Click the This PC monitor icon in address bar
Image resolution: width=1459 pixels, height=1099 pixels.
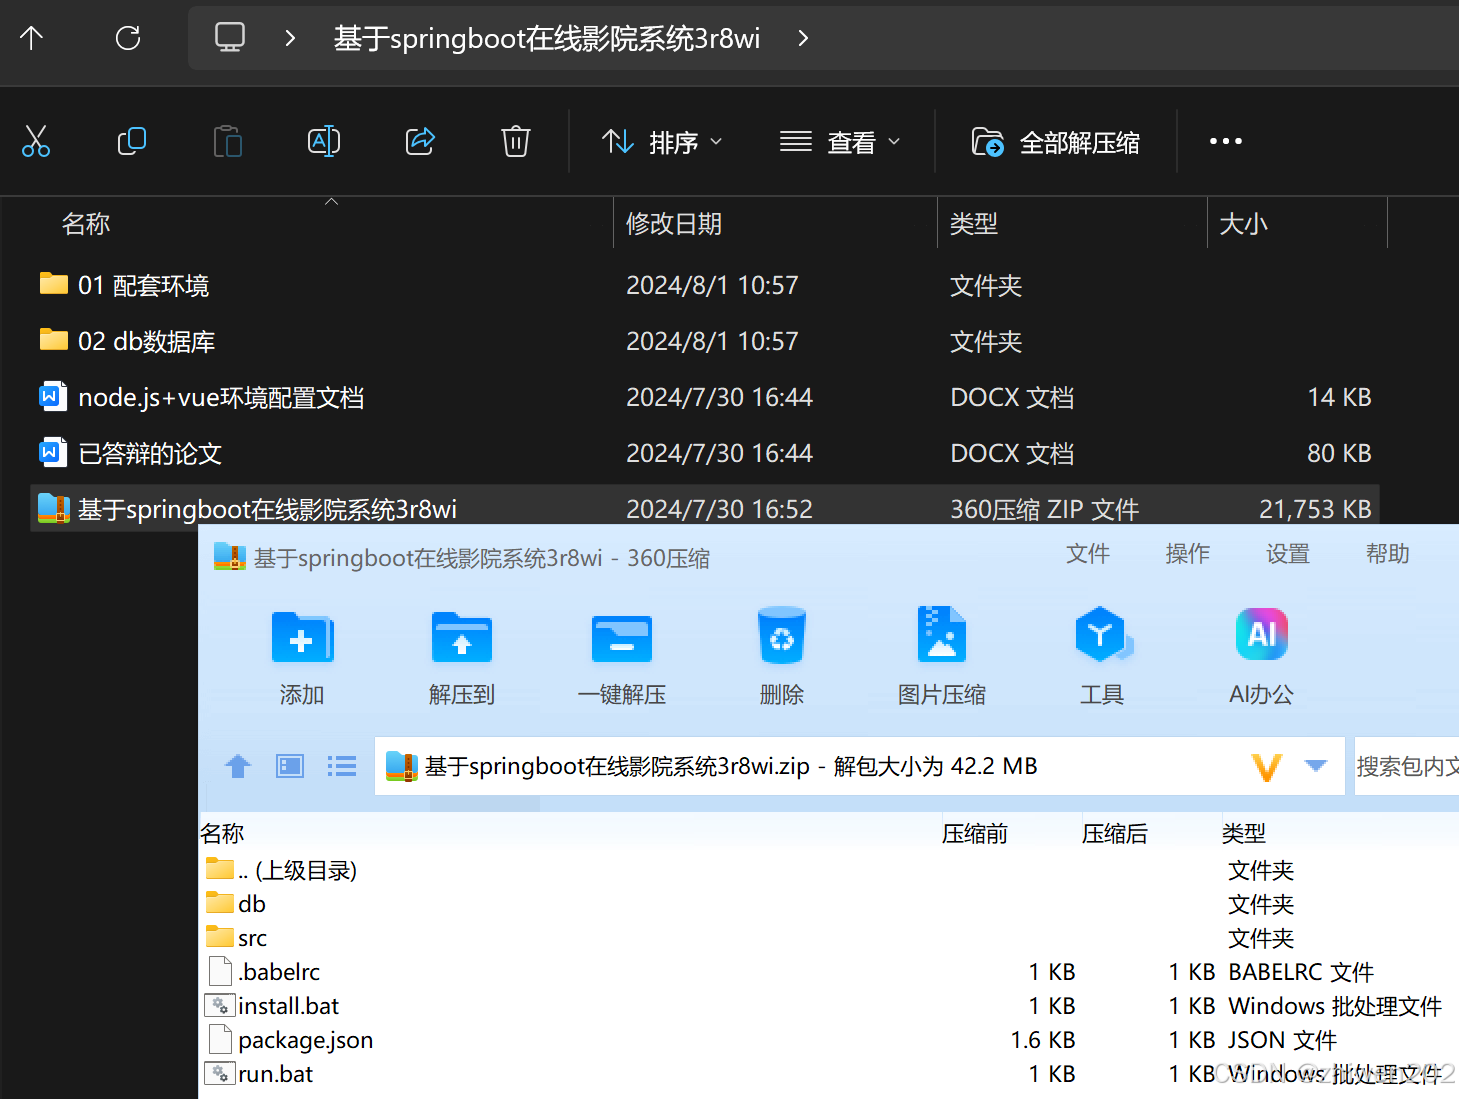click(x=230, y=38)
